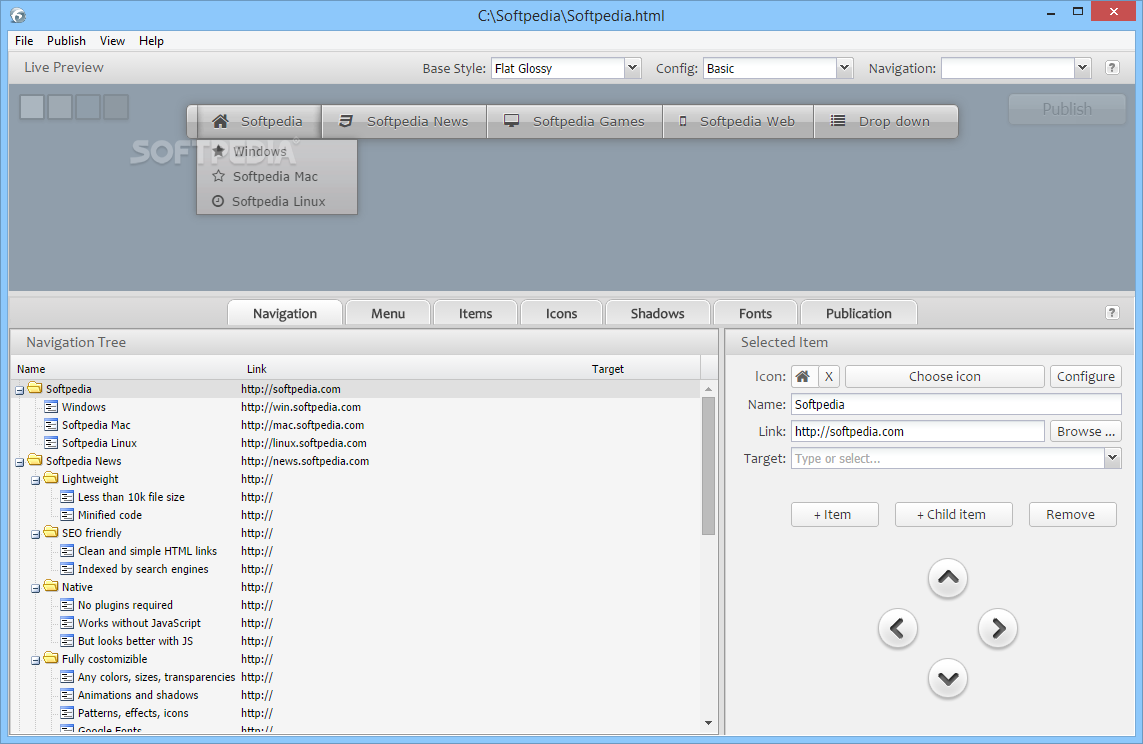Open help from the Live Preview question mark
The height and width of the screenshot is (744, 1143).
1112,68
